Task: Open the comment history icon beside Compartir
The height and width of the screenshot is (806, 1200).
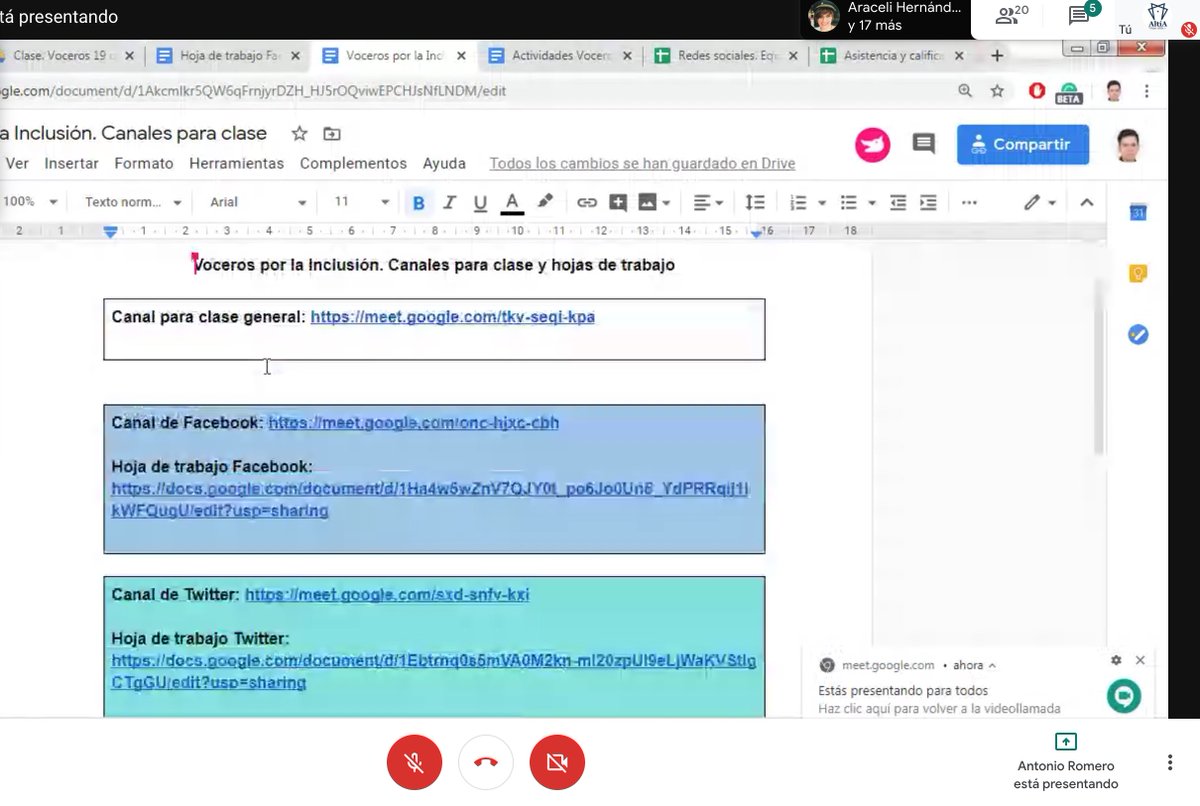Action: click(923, 144)
